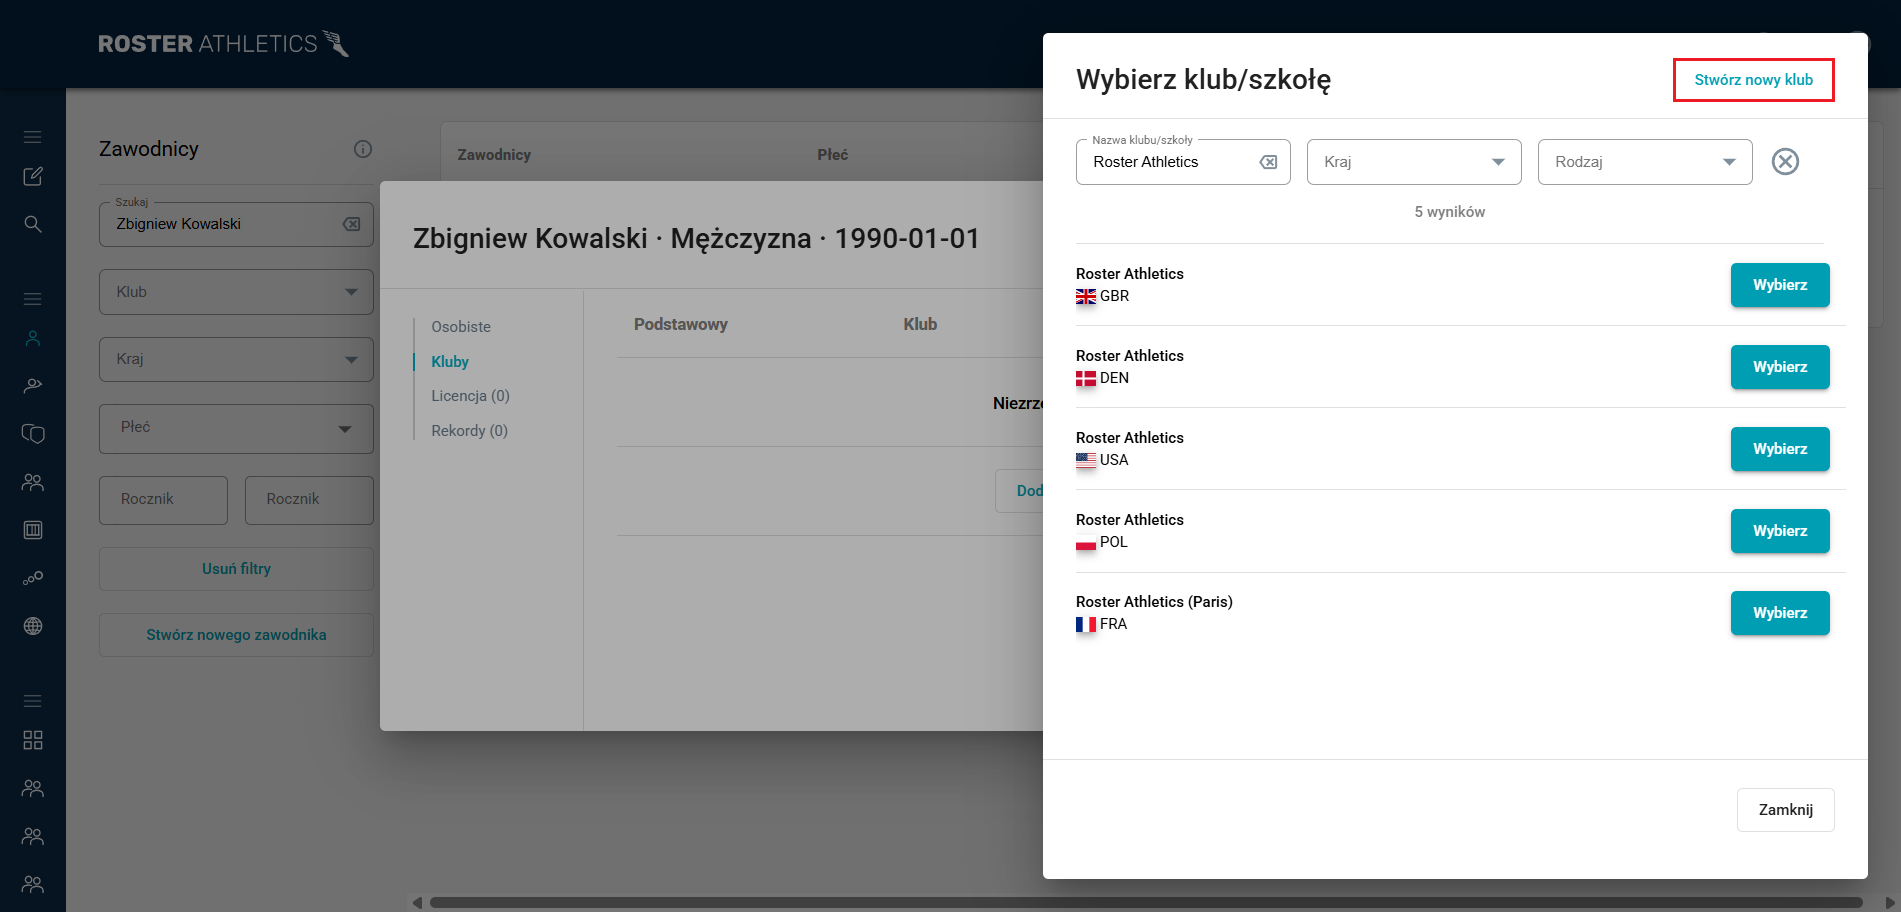Click the right arrow of the horizontal scrollbar

1890,903
